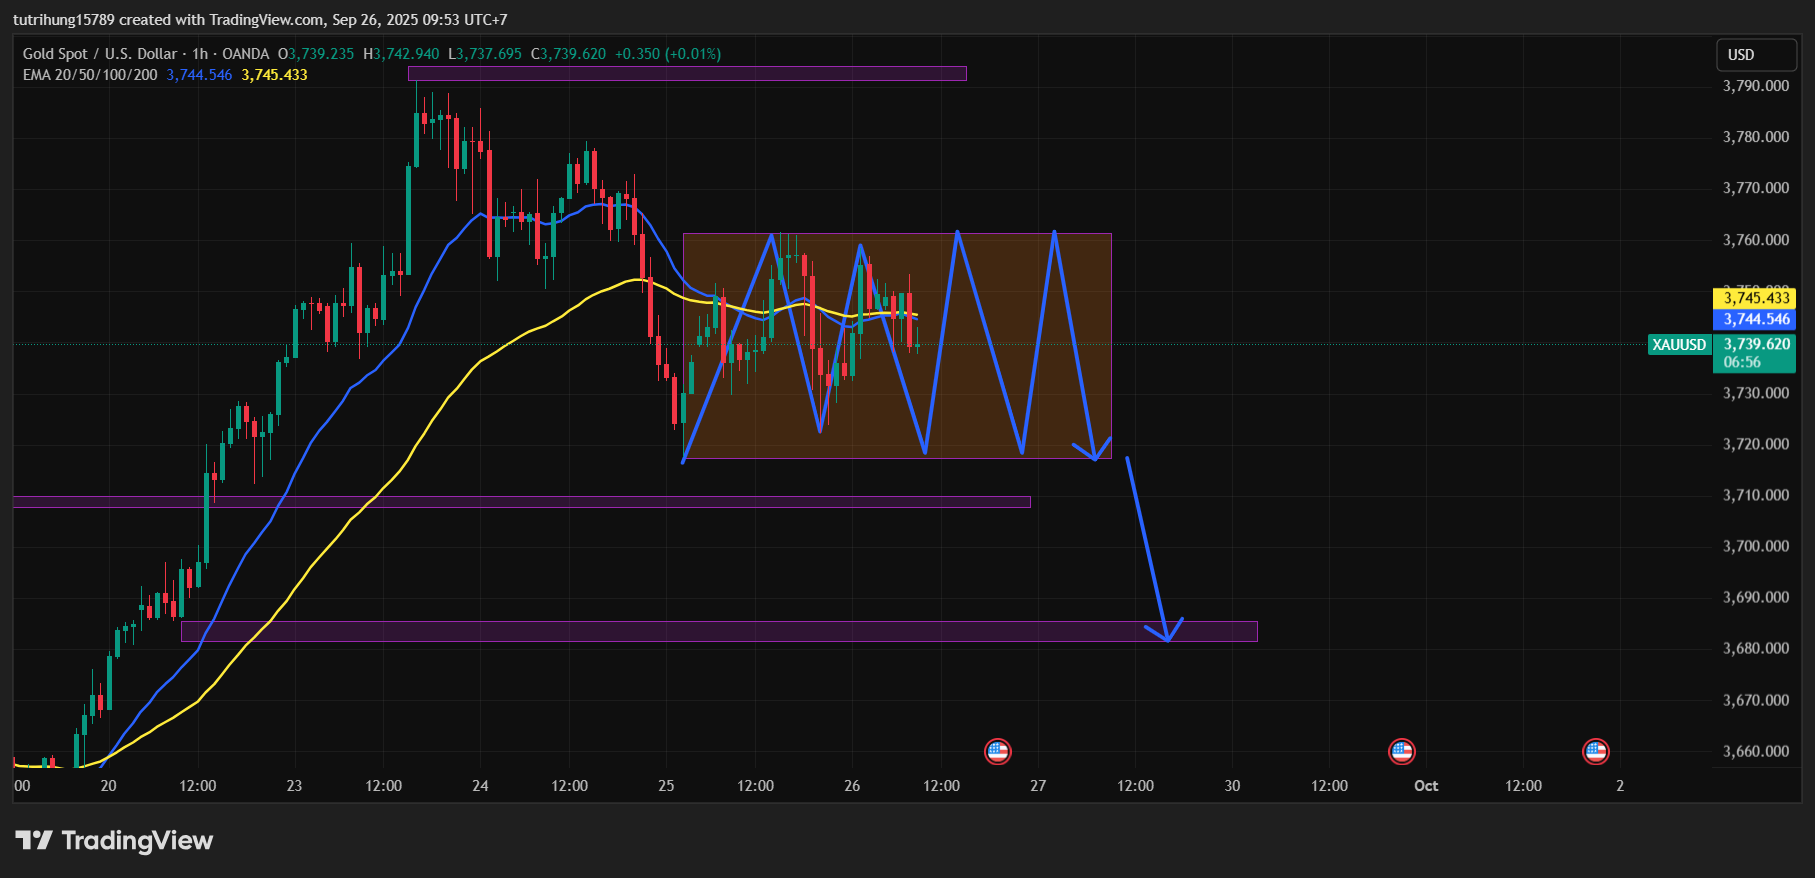This screenshot has height=878, width=1815.
Task: Click the small blue arrowhead inside orange box corner
Action: tap(1094, 450)
